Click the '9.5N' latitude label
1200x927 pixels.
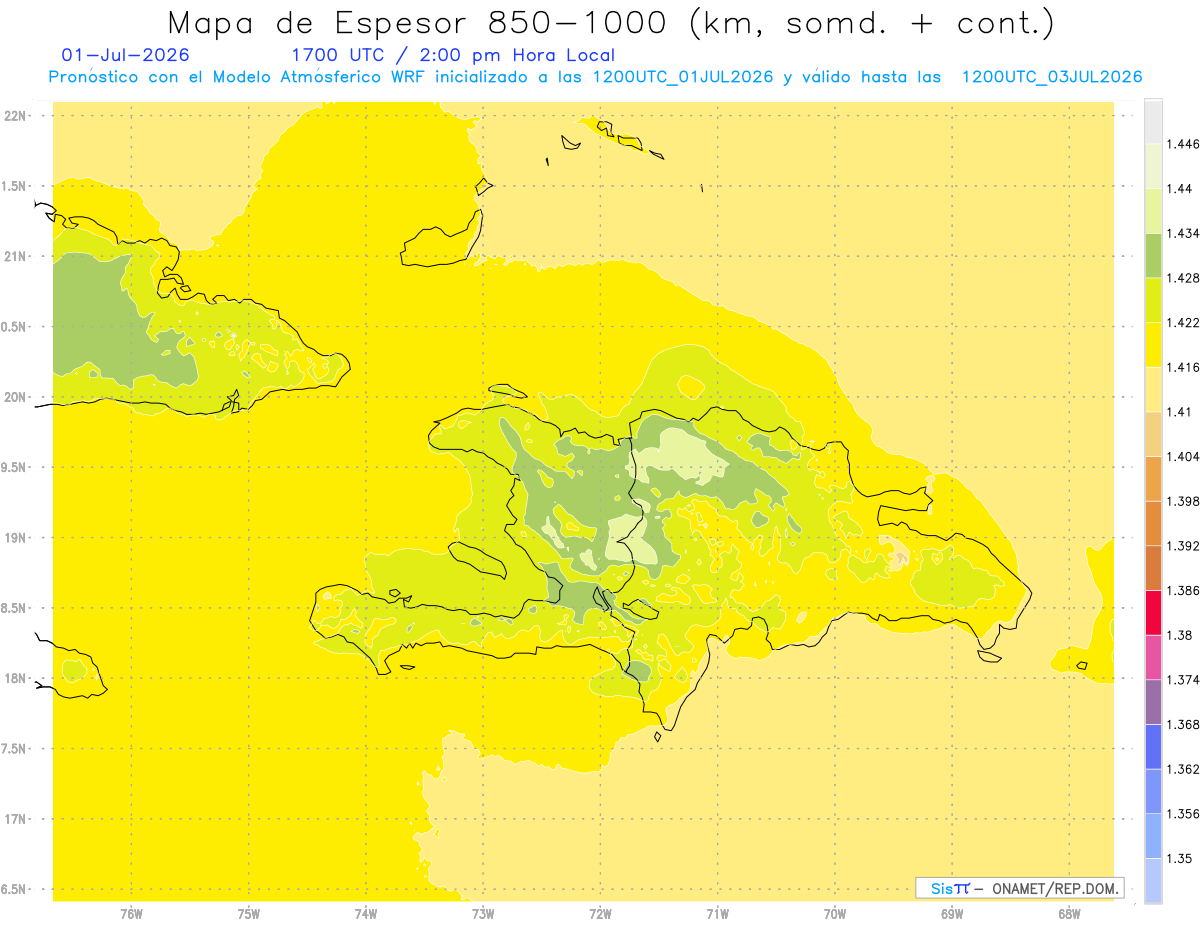pos(15,468)
